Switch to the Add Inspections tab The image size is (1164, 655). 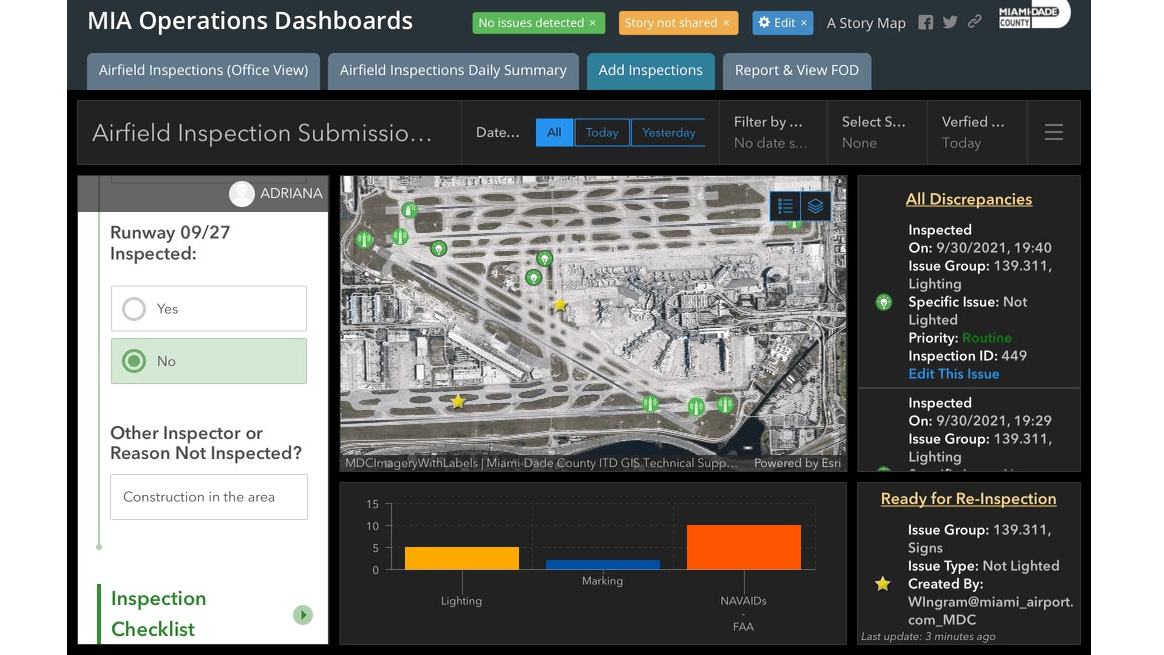tap(650, 71)
